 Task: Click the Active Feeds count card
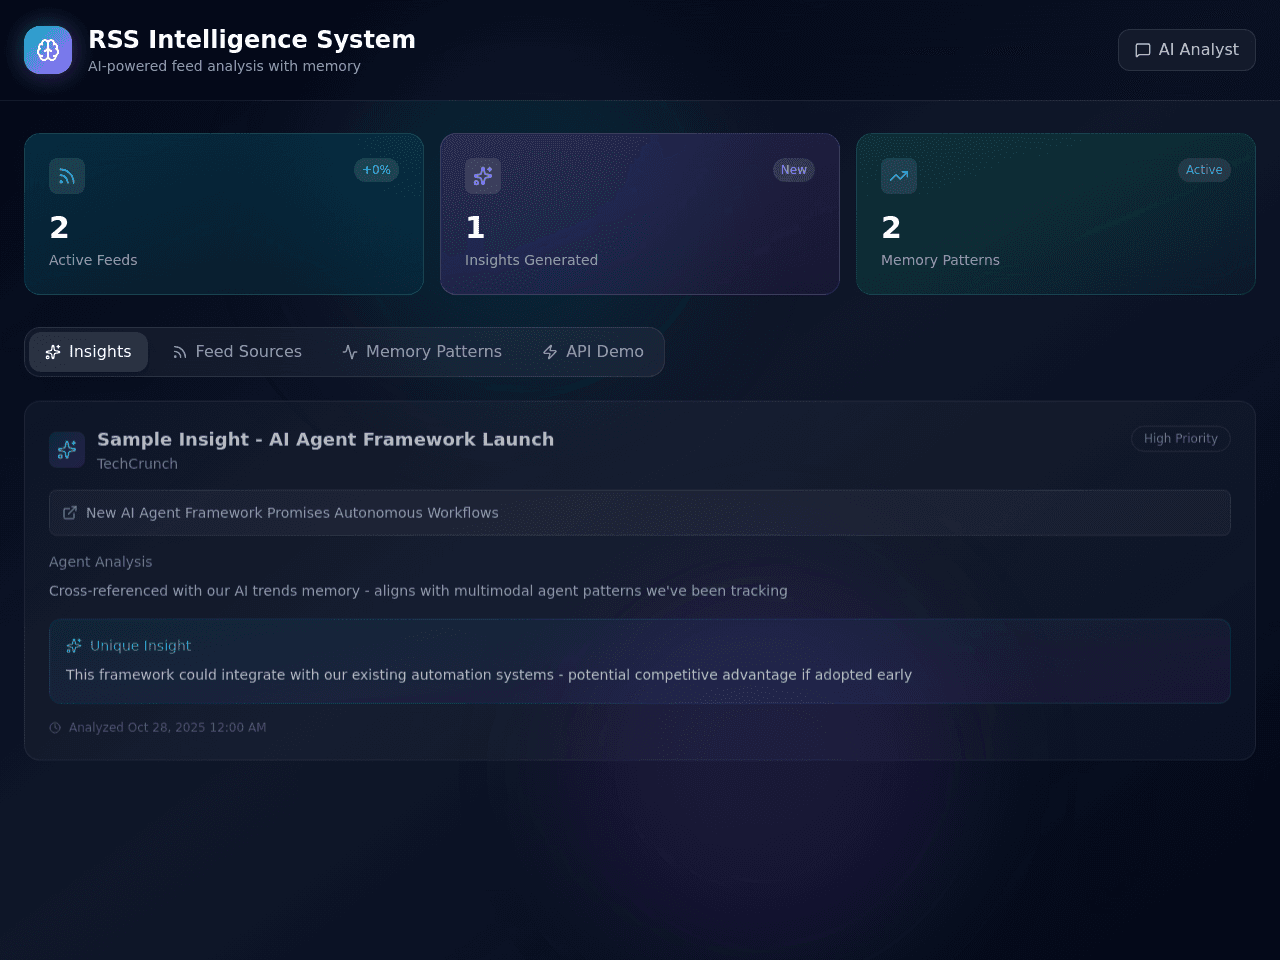click(224, 214)
